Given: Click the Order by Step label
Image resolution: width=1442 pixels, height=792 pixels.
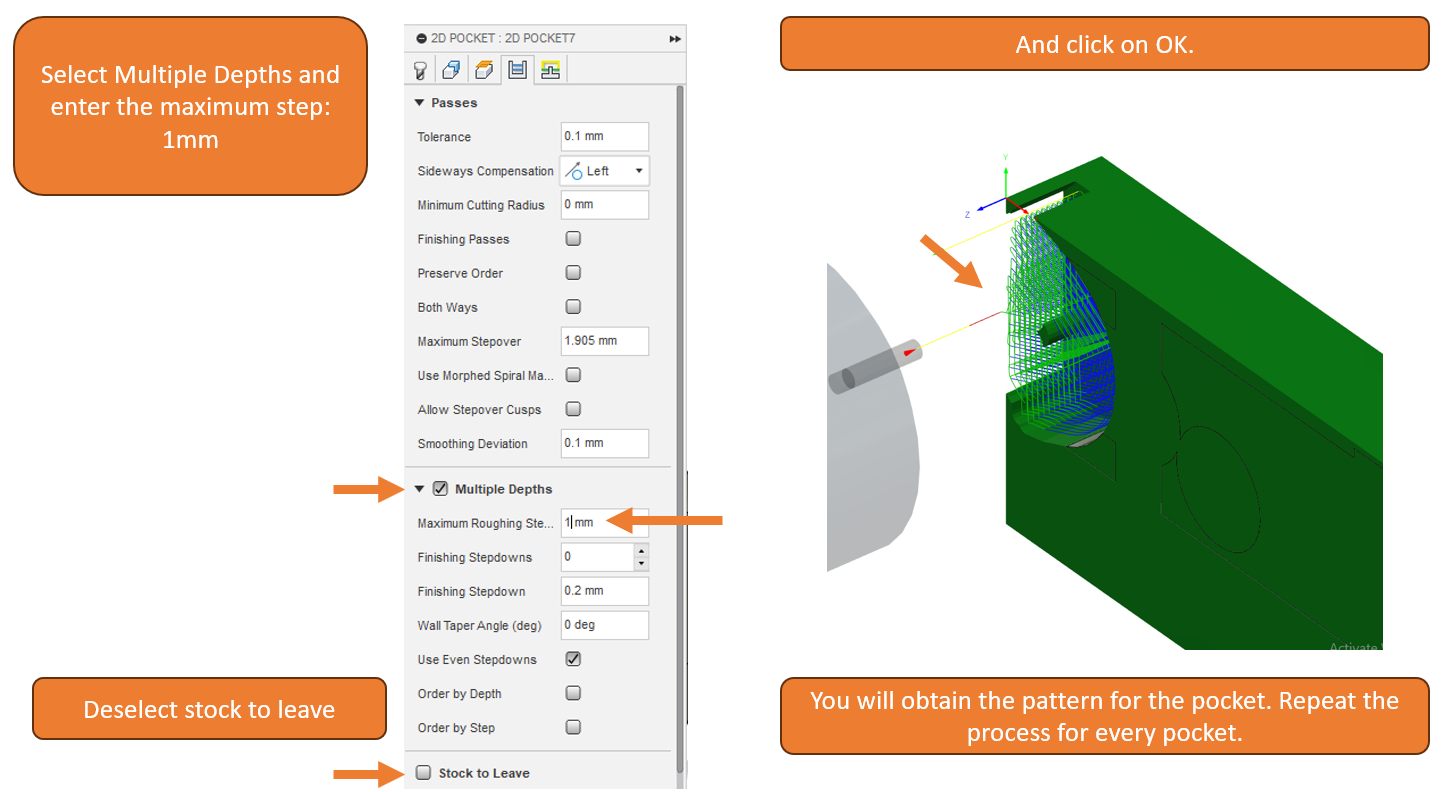Looking at the screenshot, I should click(456, 727).
